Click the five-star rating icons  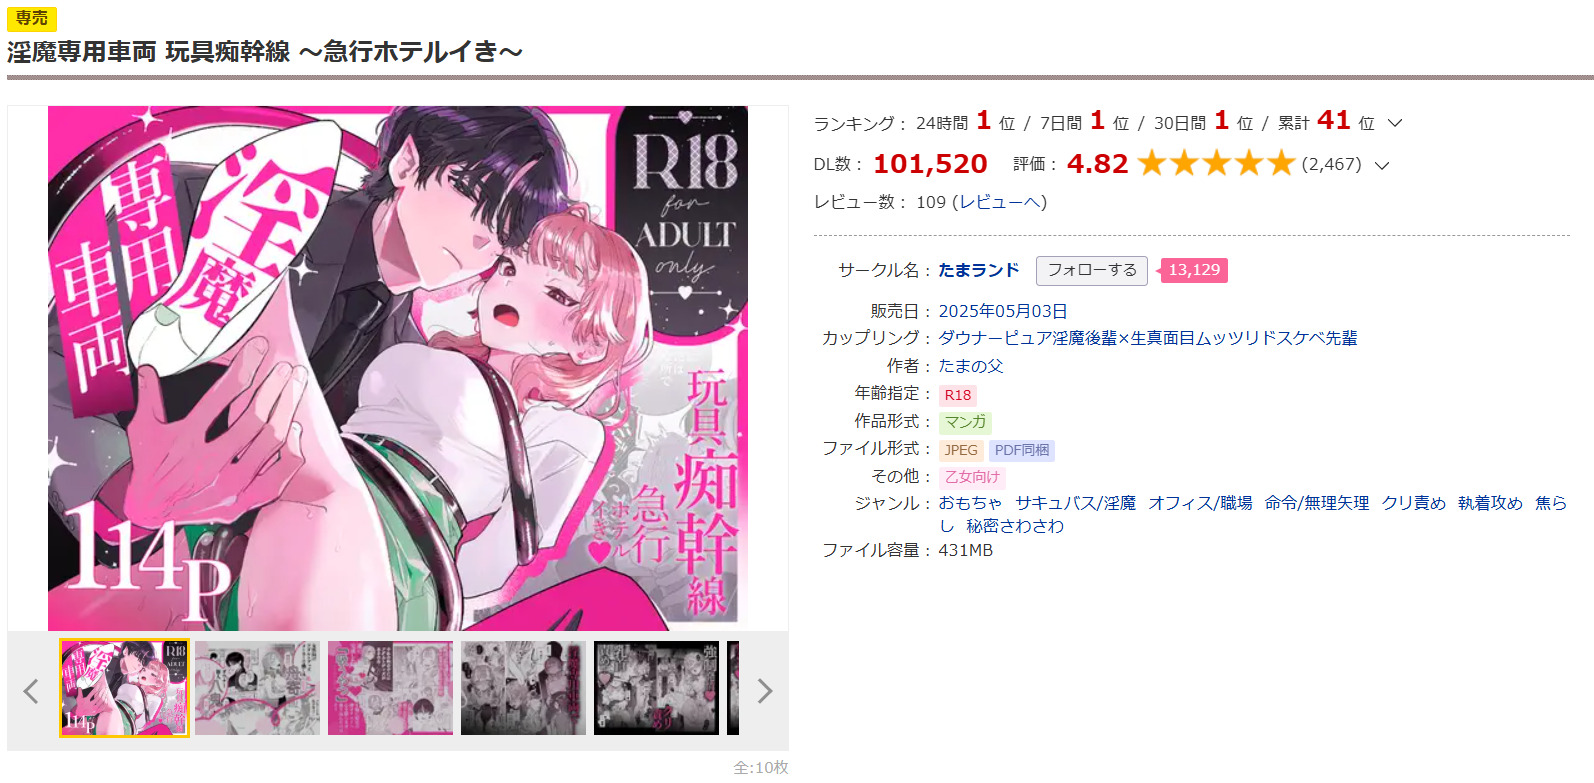[1216, 163]
